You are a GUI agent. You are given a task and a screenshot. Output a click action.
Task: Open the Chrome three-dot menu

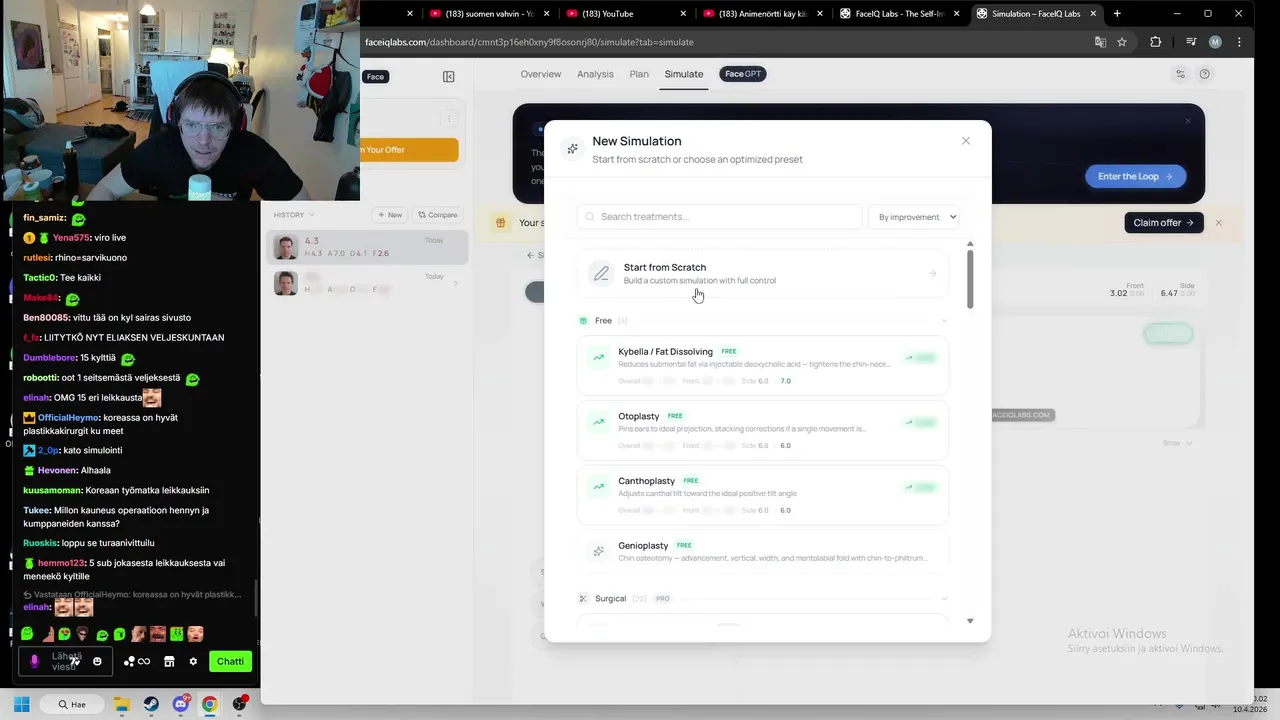1240,42
